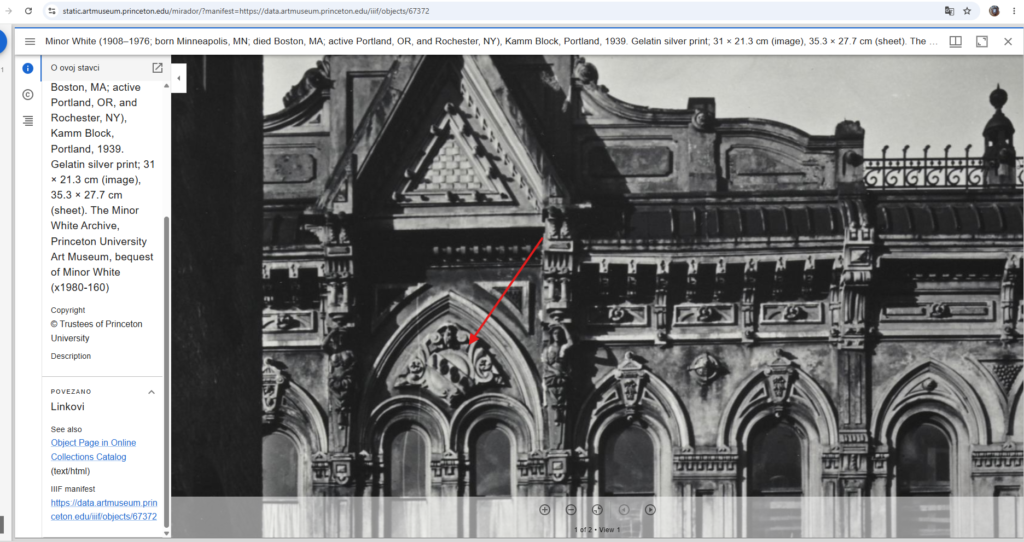Click the panel scrollbar up arrow
Screen dimensions: 1024x542
click(166, 86)
